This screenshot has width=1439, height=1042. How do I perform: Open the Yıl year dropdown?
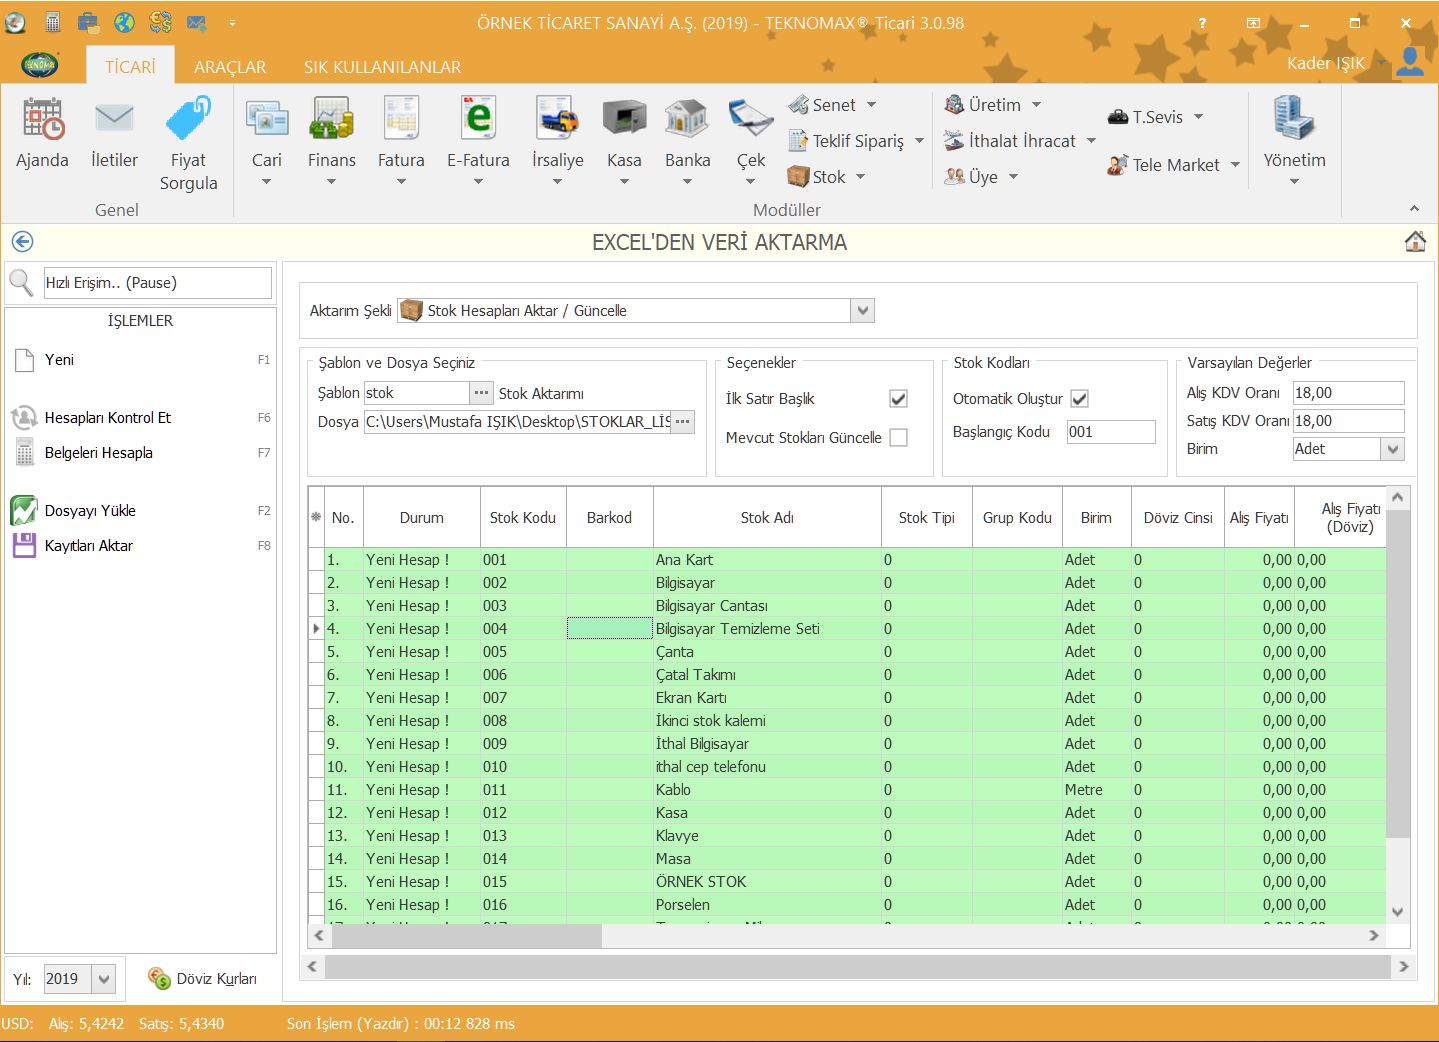tap(104, 979)
